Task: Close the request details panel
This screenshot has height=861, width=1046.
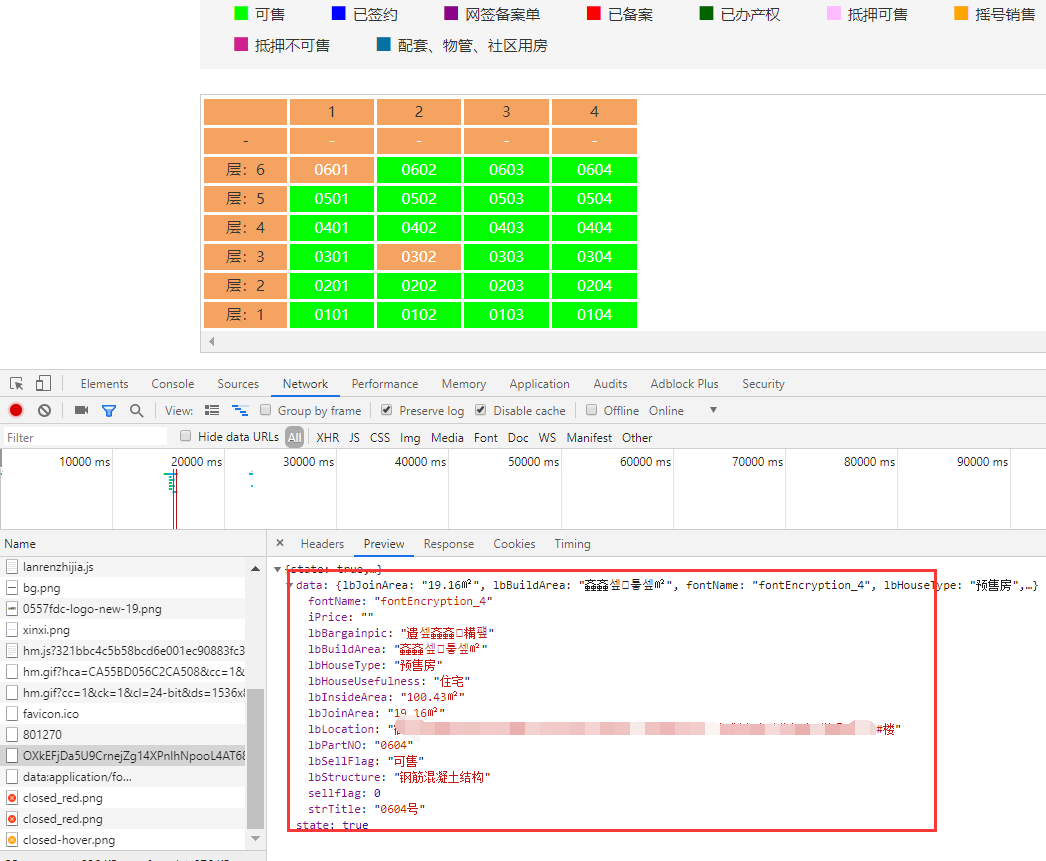Action: pos(280,543)
